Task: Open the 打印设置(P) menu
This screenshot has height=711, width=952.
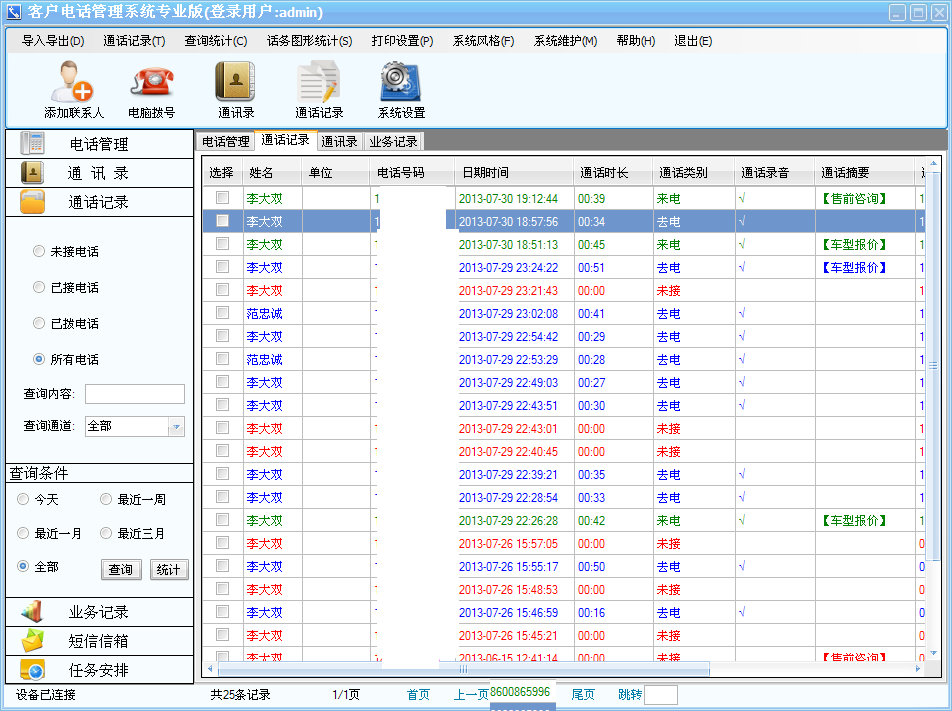Action: (403, 41)
